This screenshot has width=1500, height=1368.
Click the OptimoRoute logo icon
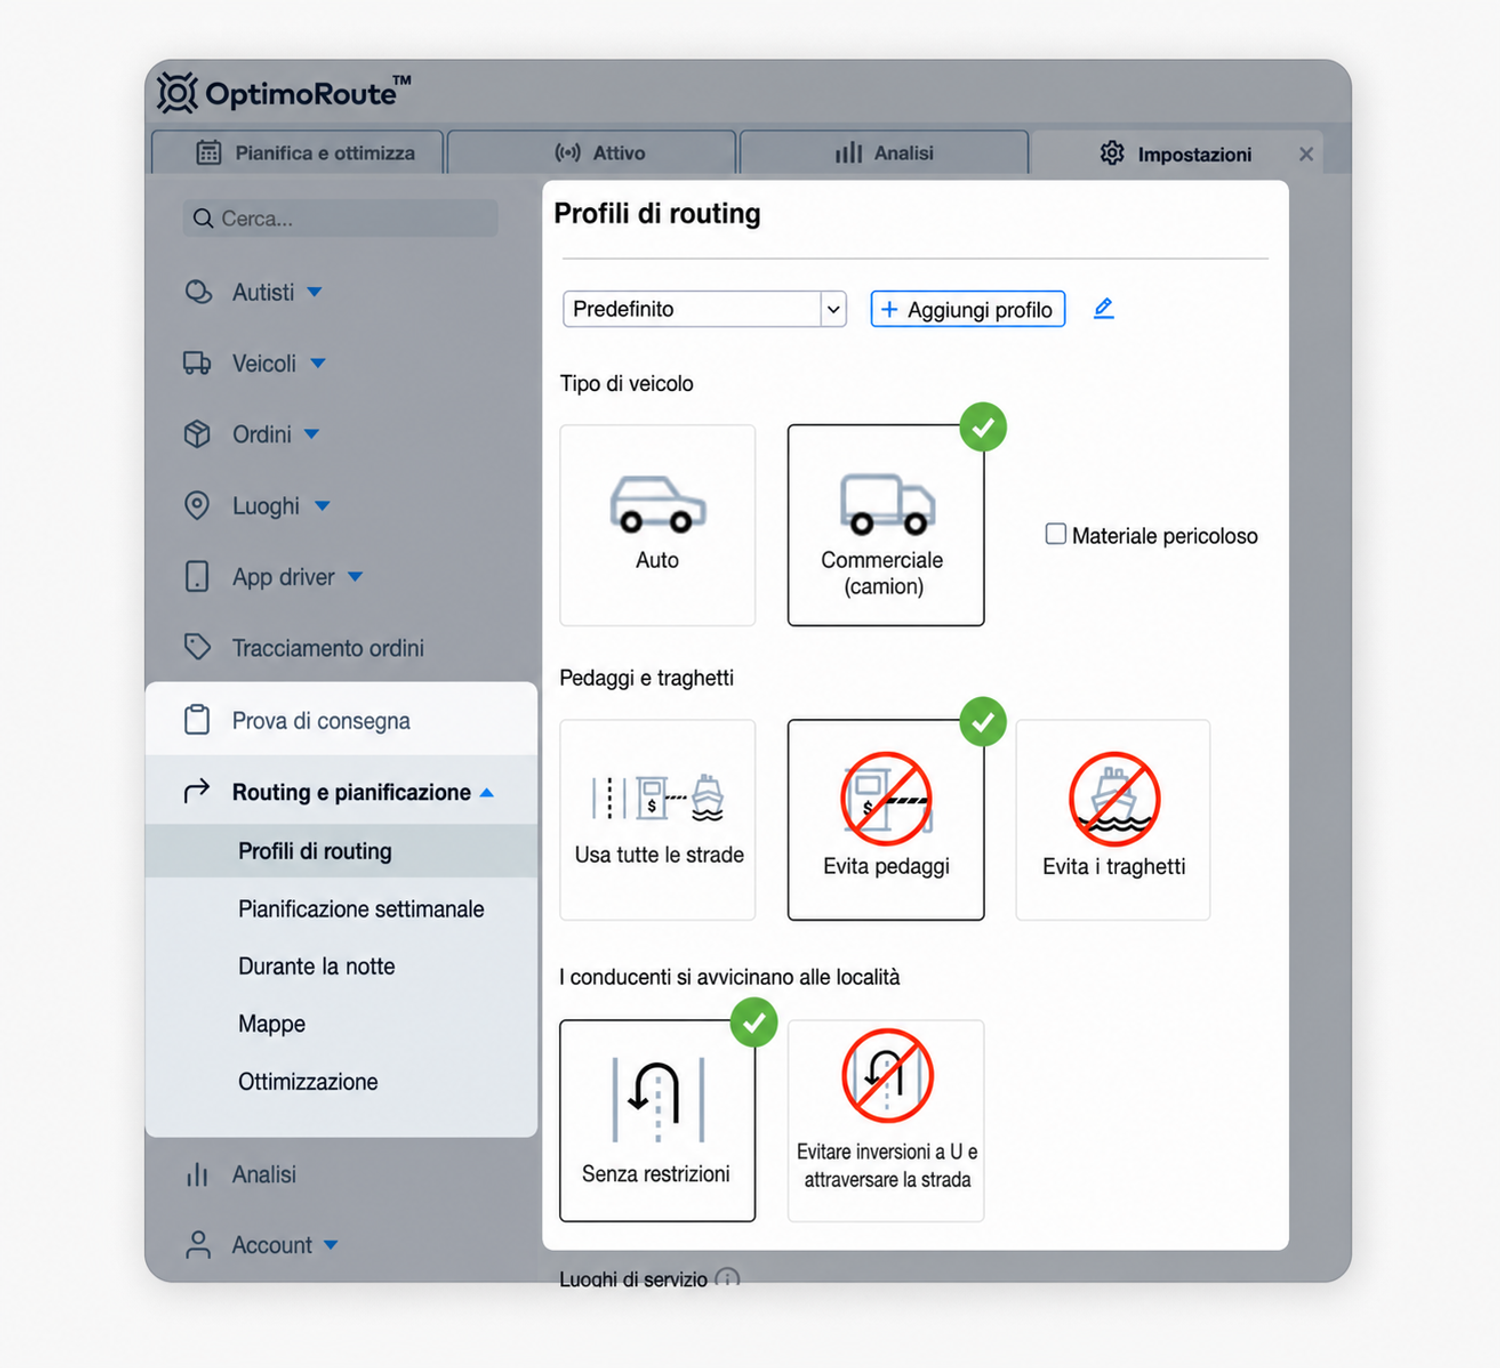[177, 93]
